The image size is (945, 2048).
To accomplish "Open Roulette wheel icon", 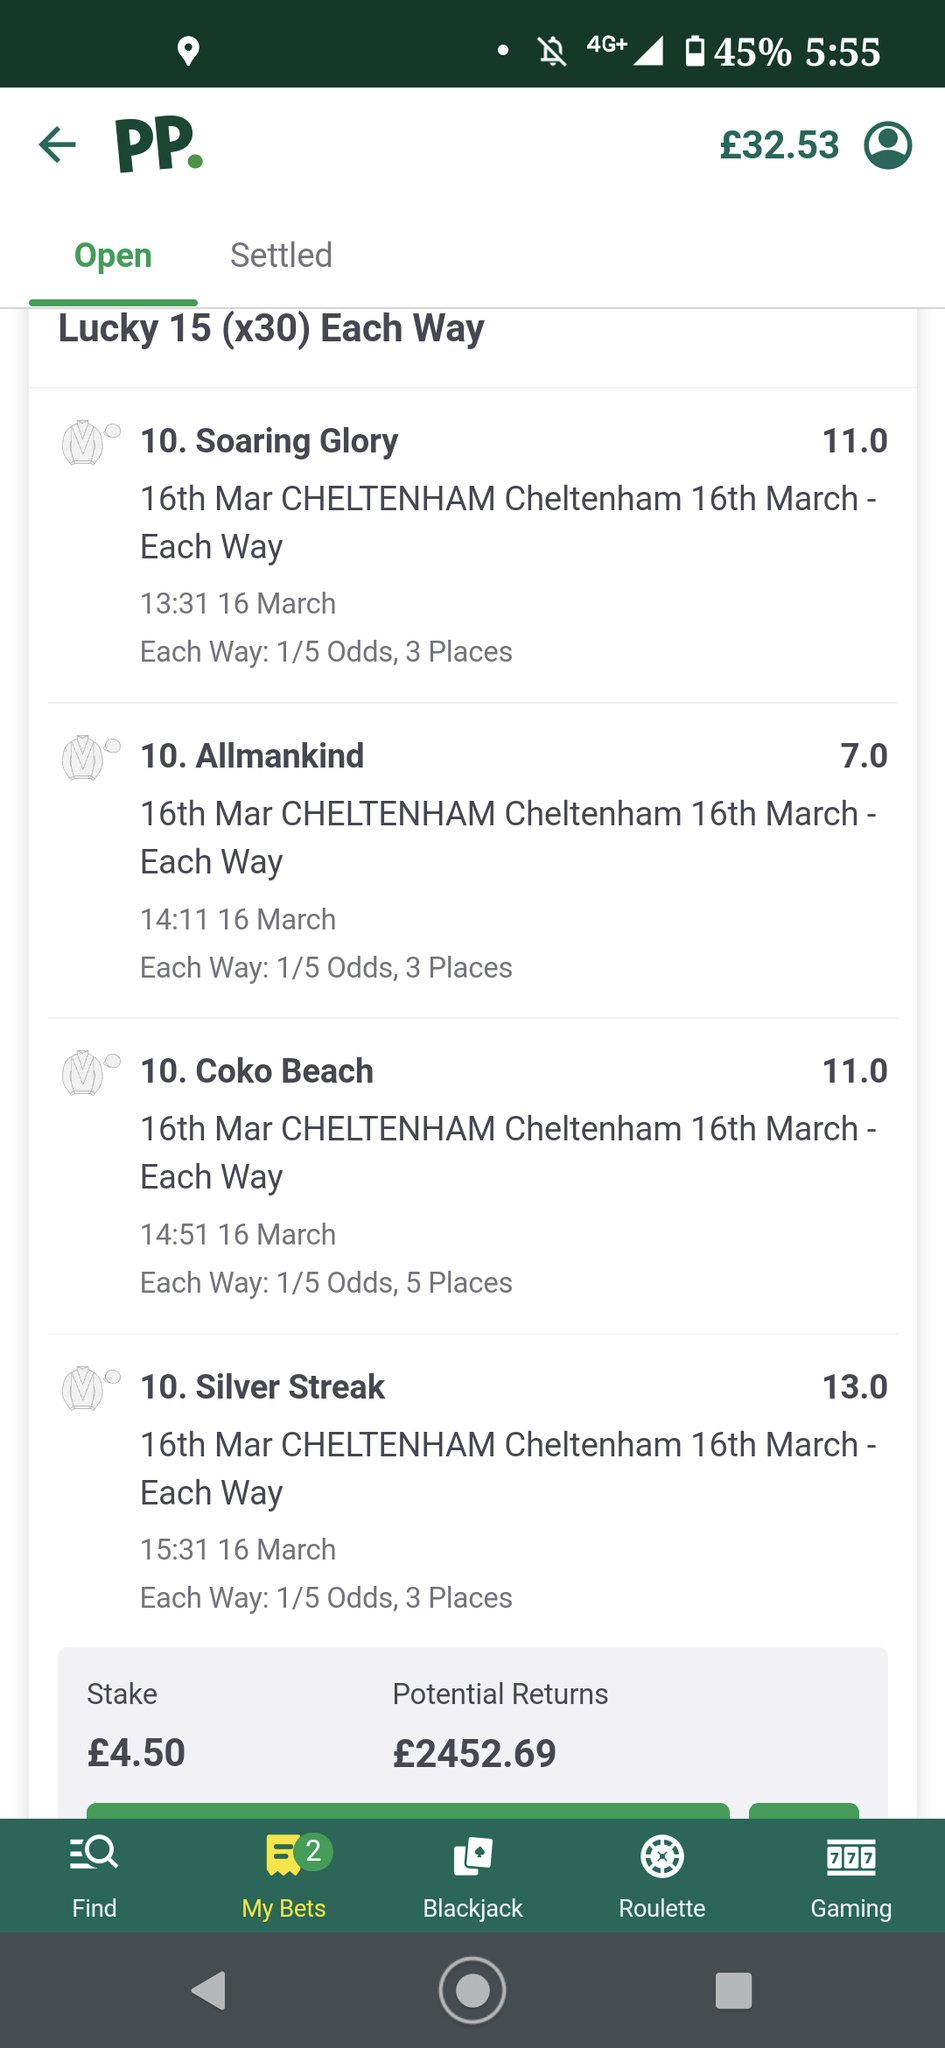I will 661,1856.
